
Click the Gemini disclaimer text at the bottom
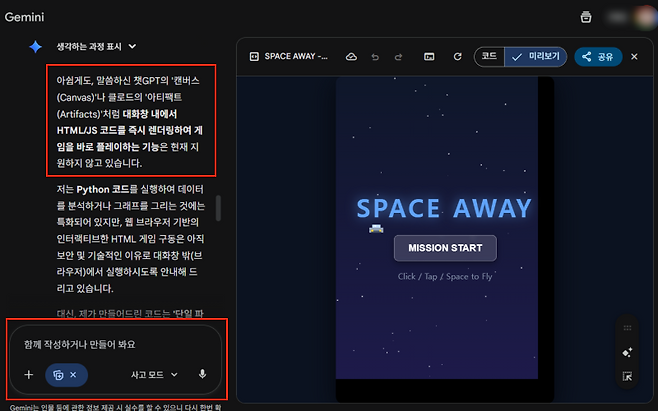pos(115,407)
